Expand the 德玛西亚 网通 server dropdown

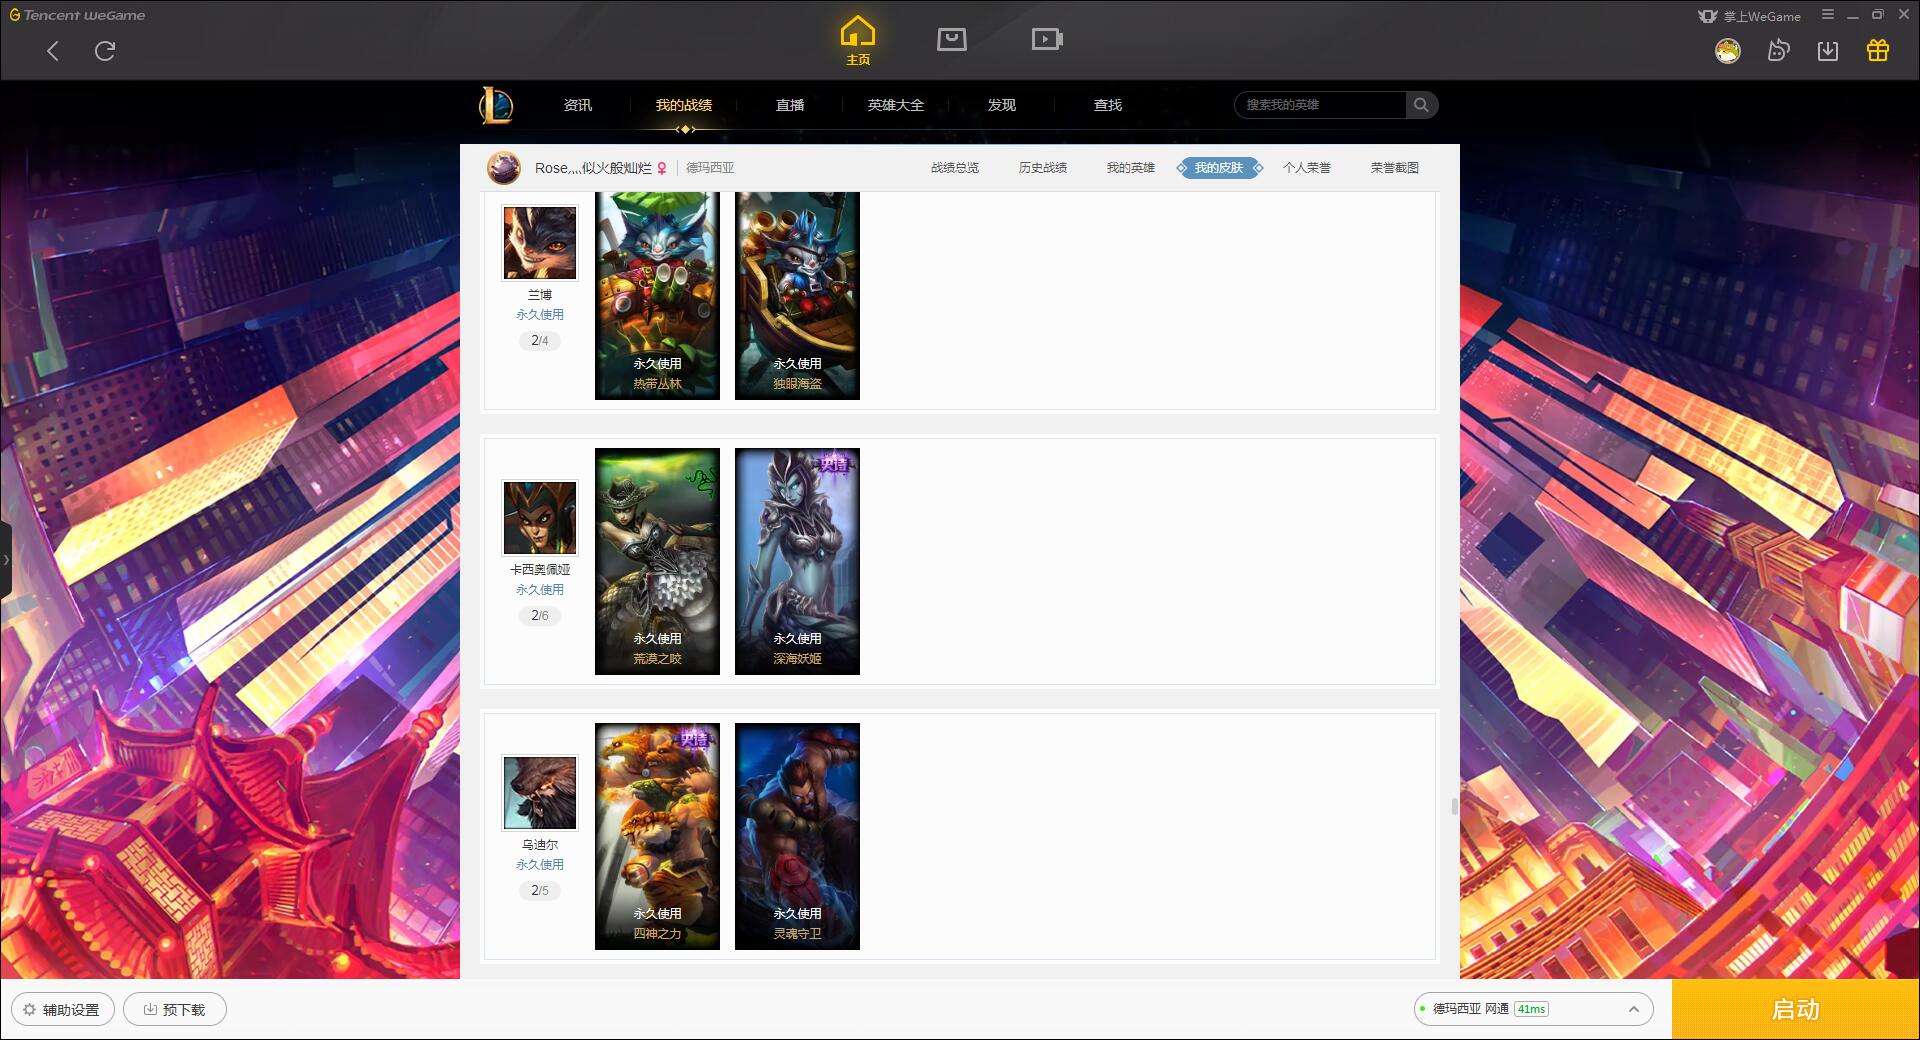1534,1009
